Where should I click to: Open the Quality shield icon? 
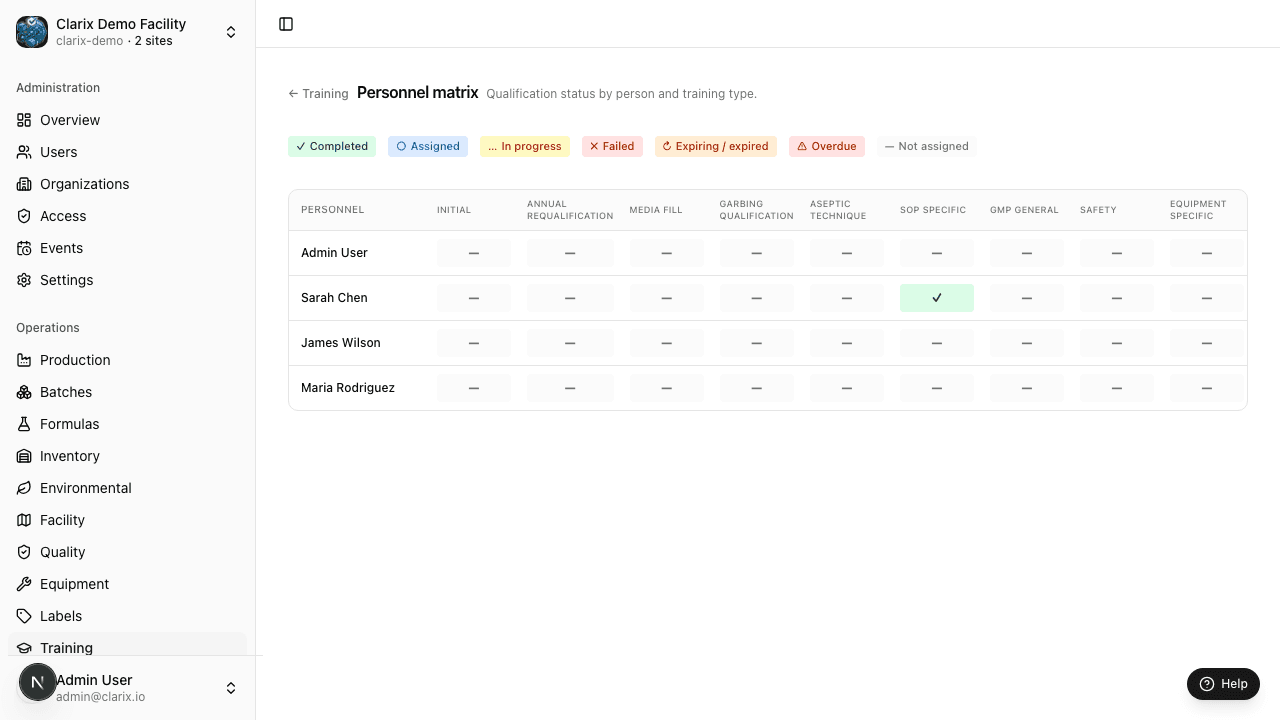(24, 552)
